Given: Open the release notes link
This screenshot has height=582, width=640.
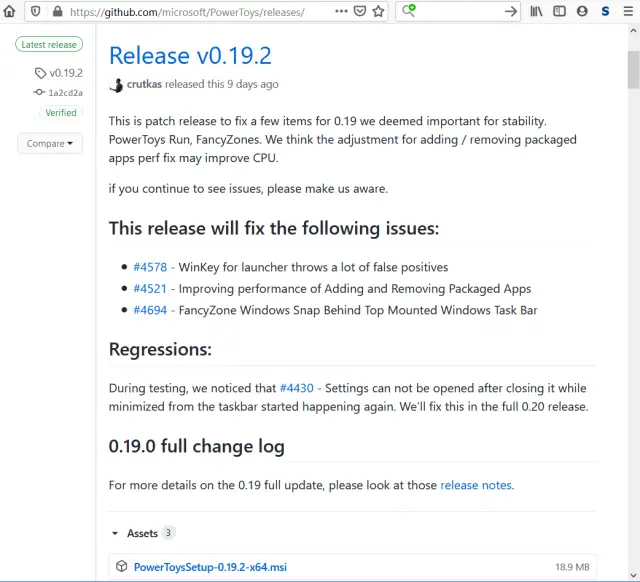Looking at the screenshot, I should tap(476, 485).
